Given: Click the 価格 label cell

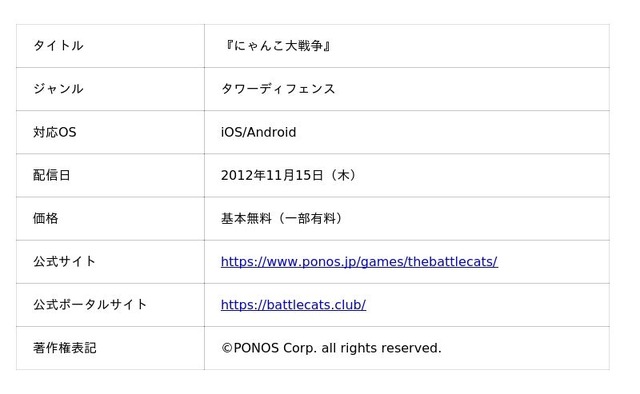Looking at the screenshot, I should [110, 219].
